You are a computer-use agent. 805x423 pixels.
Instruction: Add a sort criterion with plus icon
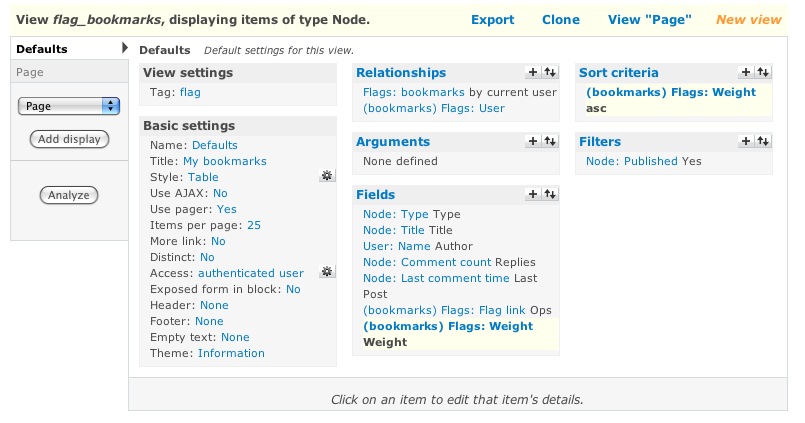[745, 72]
